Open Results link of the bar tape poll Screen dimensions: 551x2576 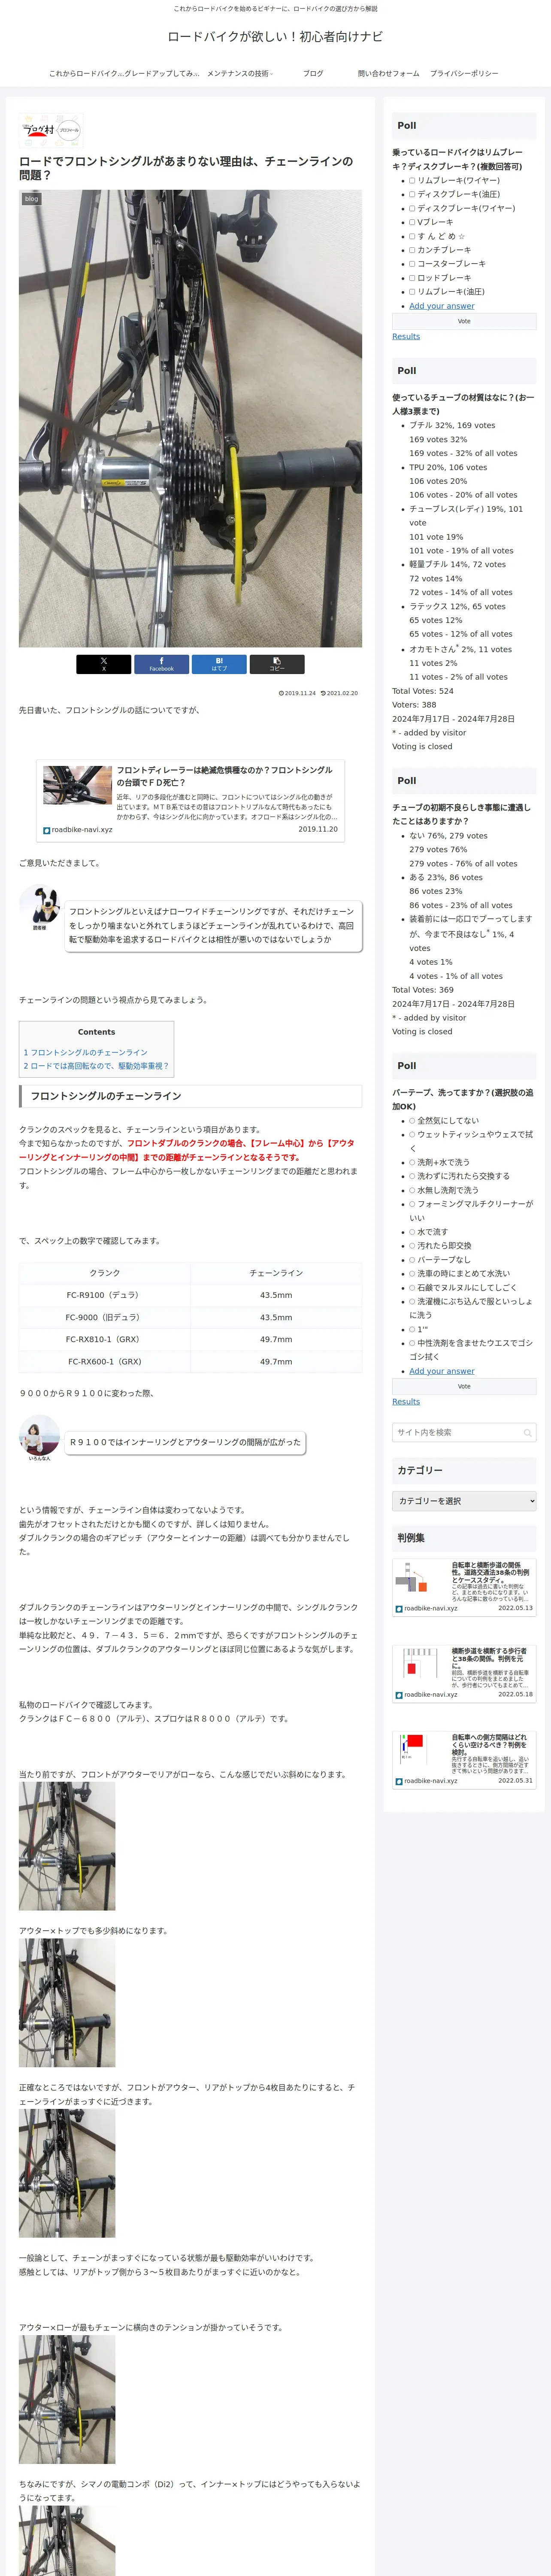pyautogui.click(x=406, y=1402)
